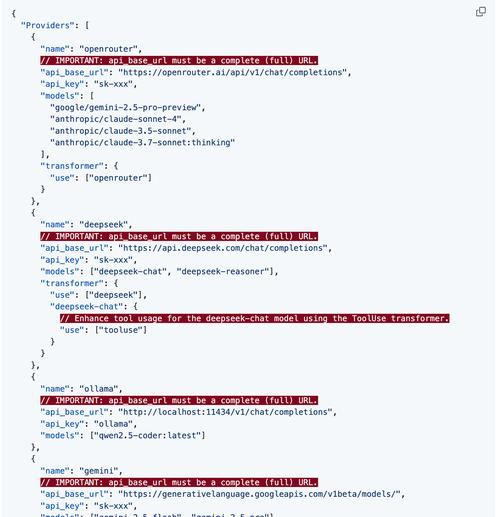This screenshot has width=500, height=517.
Task: Click the "google/gemini-2.5-pro-preview" model entry
Action: pos(125,107)
